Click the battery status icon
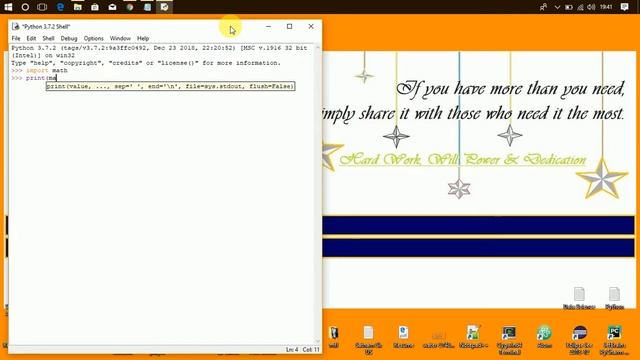This screenshot has height=360, width=640. pos(569,7)
